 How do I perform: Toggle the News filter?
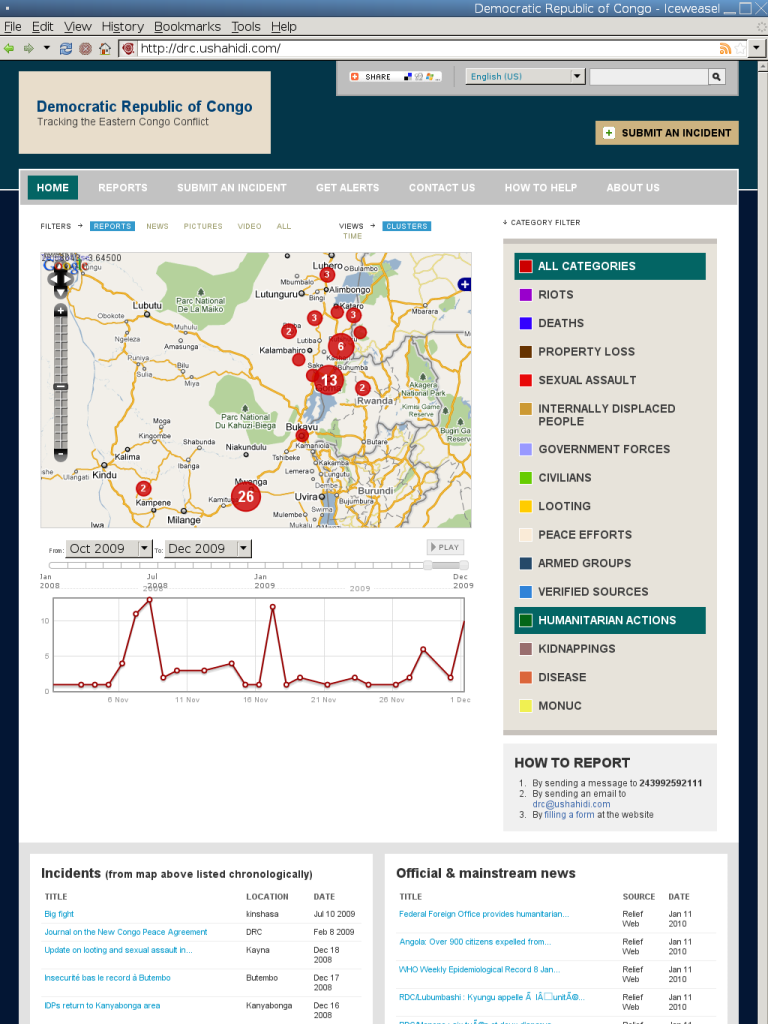pos(157,227)
